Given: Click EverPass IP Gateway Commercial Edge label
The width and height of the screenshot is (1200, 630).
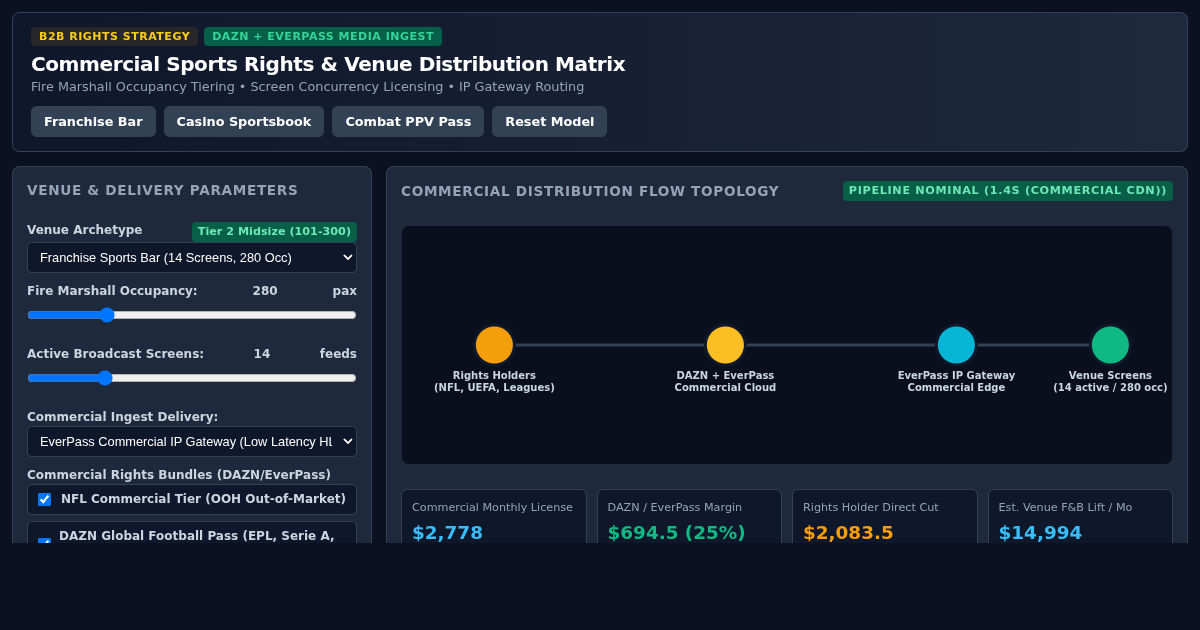Looking at the screenshot, I should click(956, 381).
